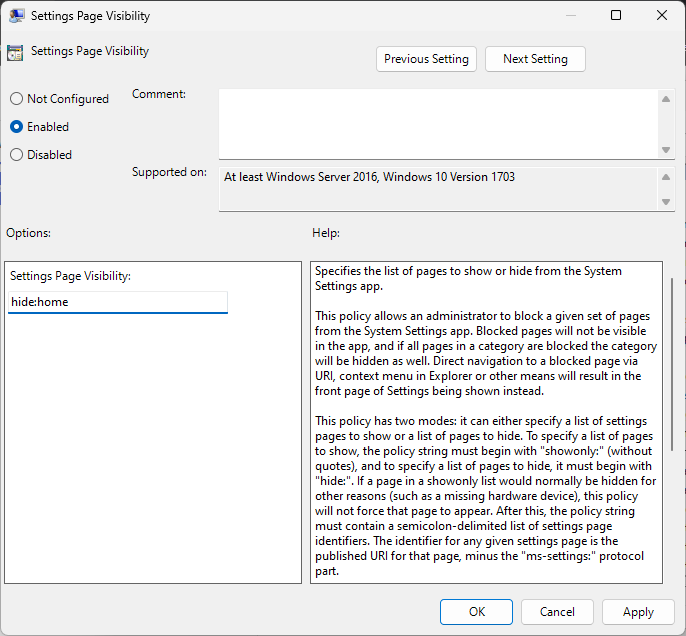Click the 'Help:' label

(x=326, y=233)
